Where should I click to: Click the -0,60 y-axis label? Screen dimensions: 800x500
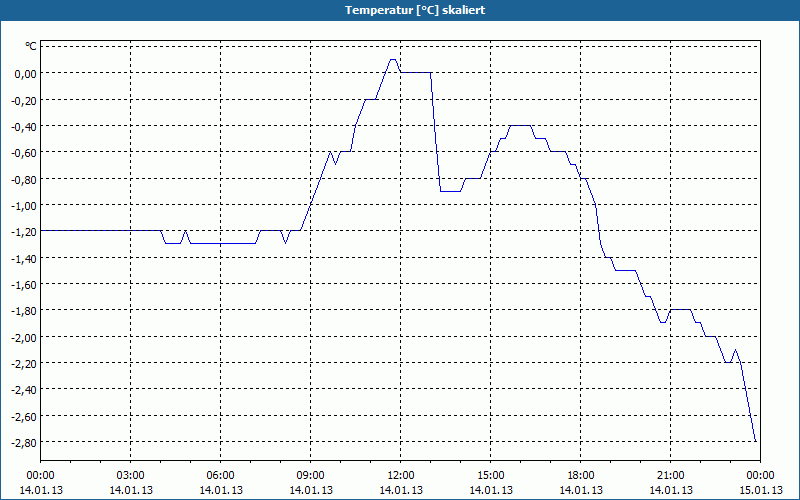click(23, 153)
